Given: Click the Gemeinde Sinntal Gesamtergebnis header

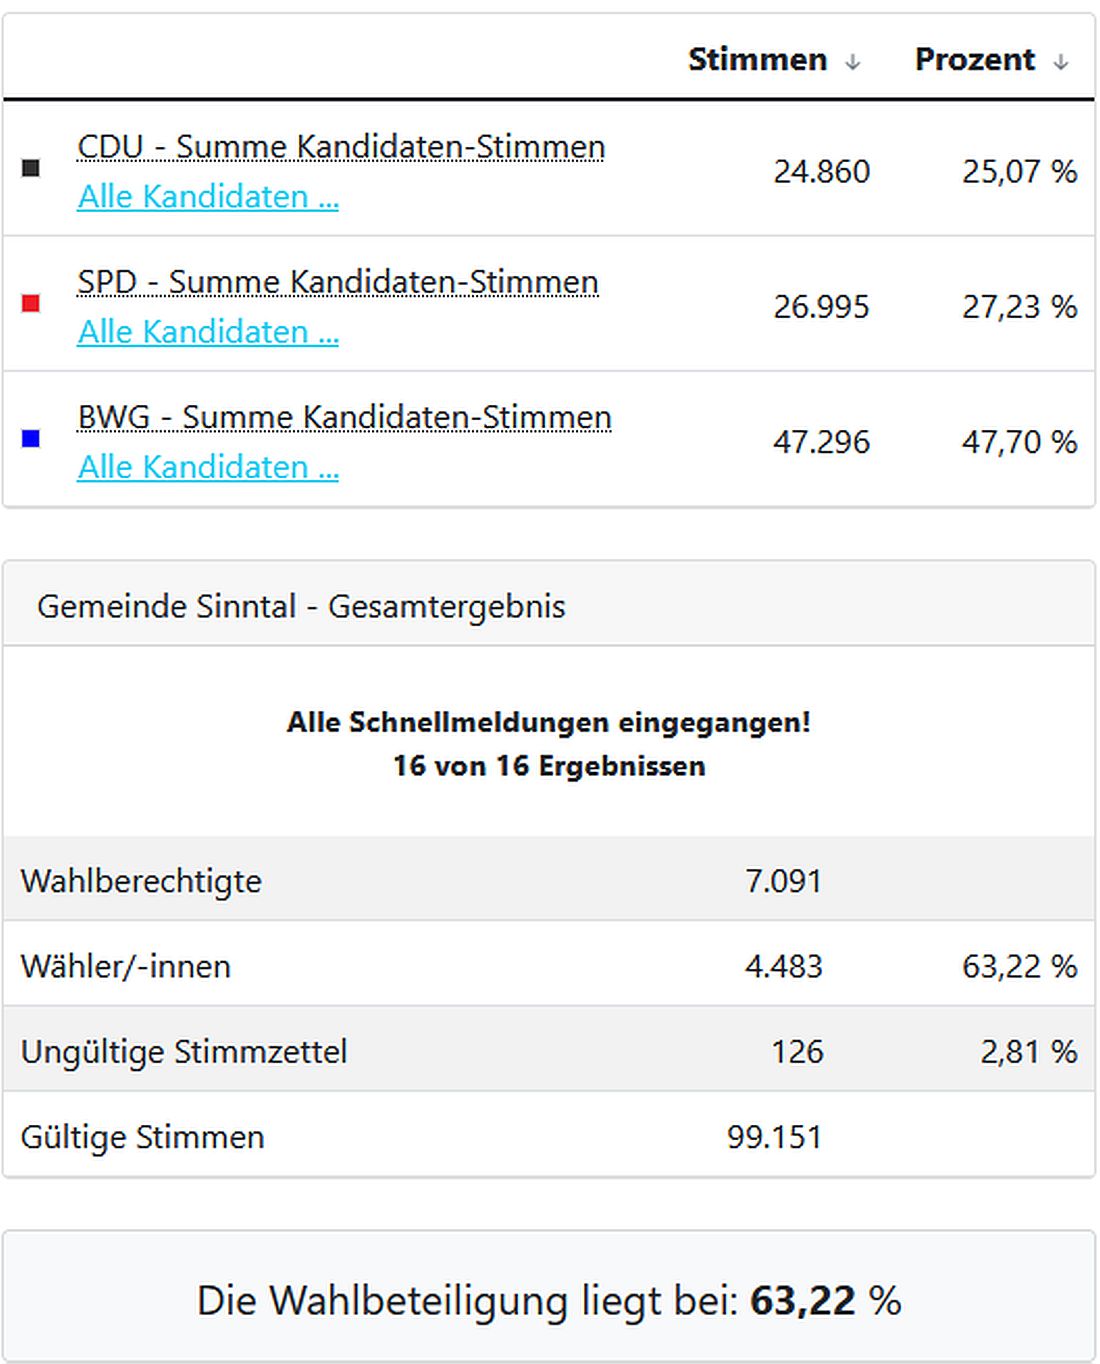Looking at the screenshot, I should [x=301, y=605].
